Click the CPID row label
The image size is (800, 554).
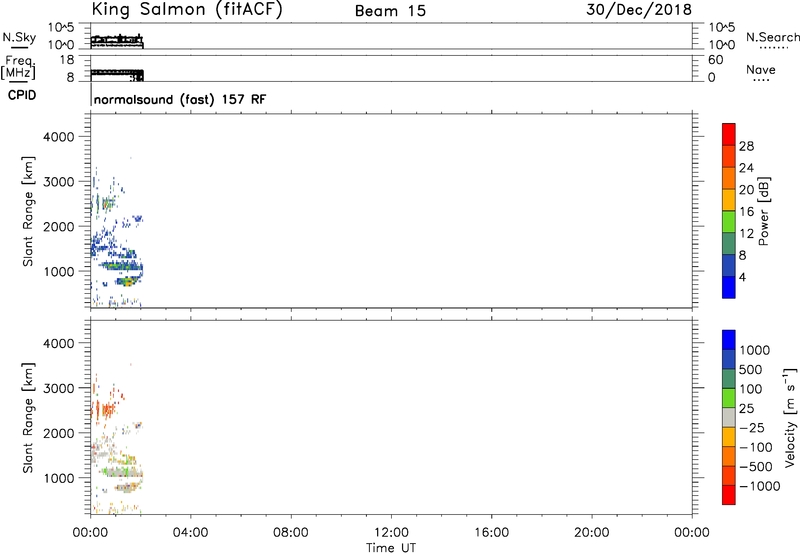click(22, 95)
